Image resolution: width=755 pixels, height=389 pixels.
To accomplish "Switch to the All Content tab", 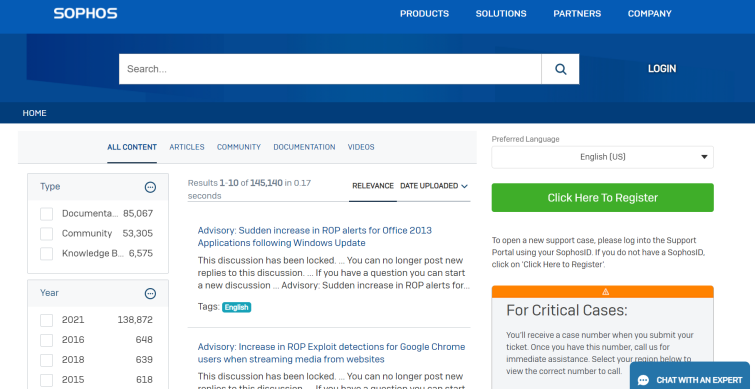I will click(132, 147).
